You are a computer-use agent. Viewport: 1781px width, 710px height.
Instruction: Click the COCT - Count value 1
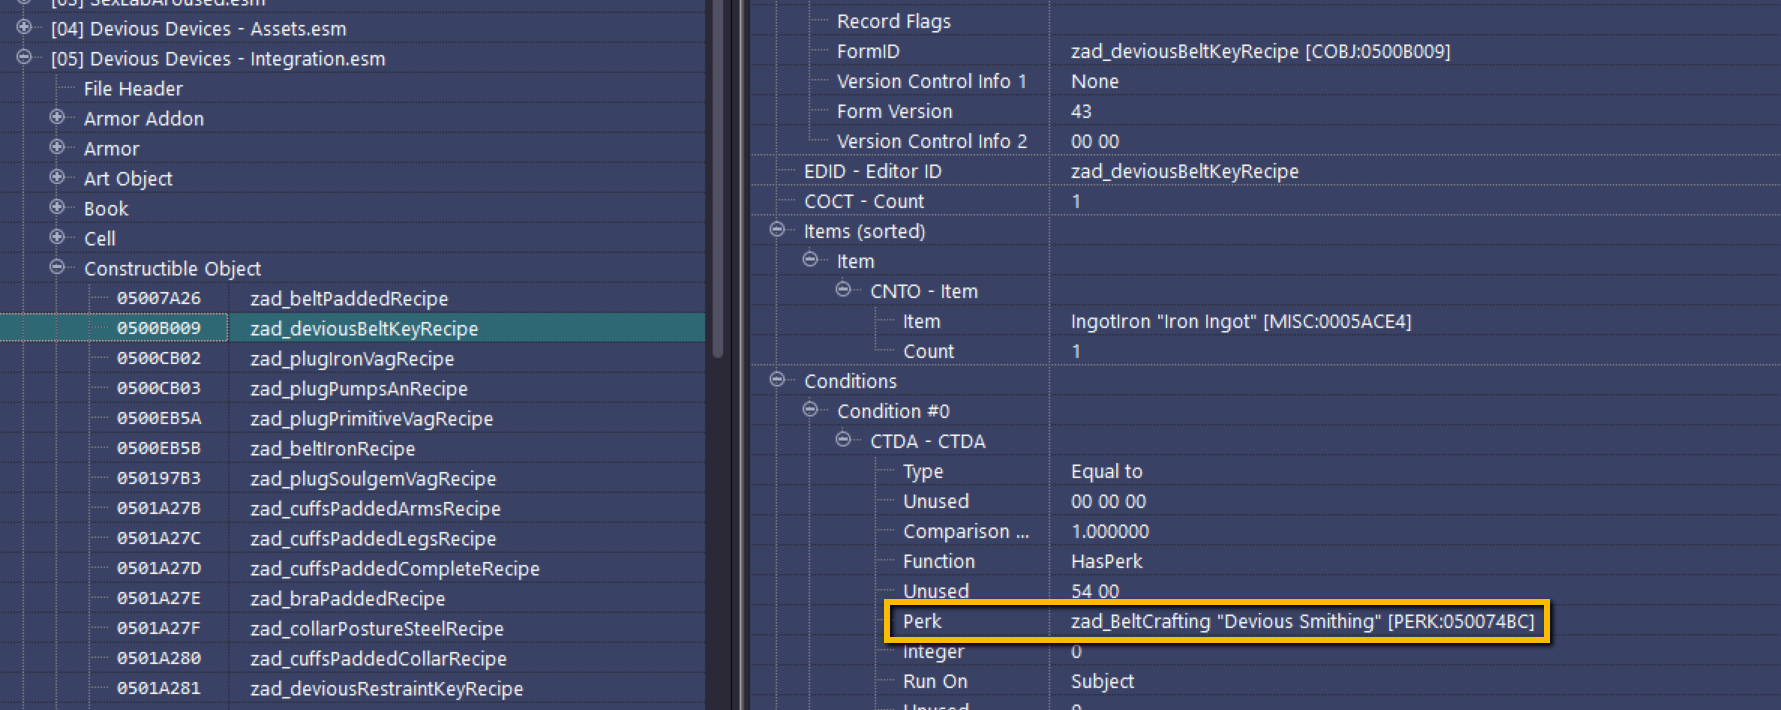pos(1076,201)
